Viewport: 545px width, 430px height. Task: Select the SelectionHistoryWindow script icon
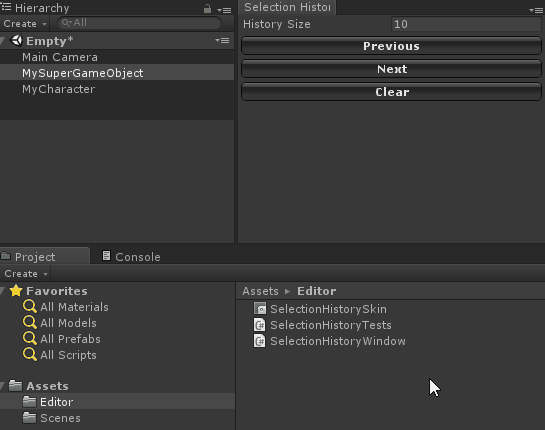click(260, 341)
